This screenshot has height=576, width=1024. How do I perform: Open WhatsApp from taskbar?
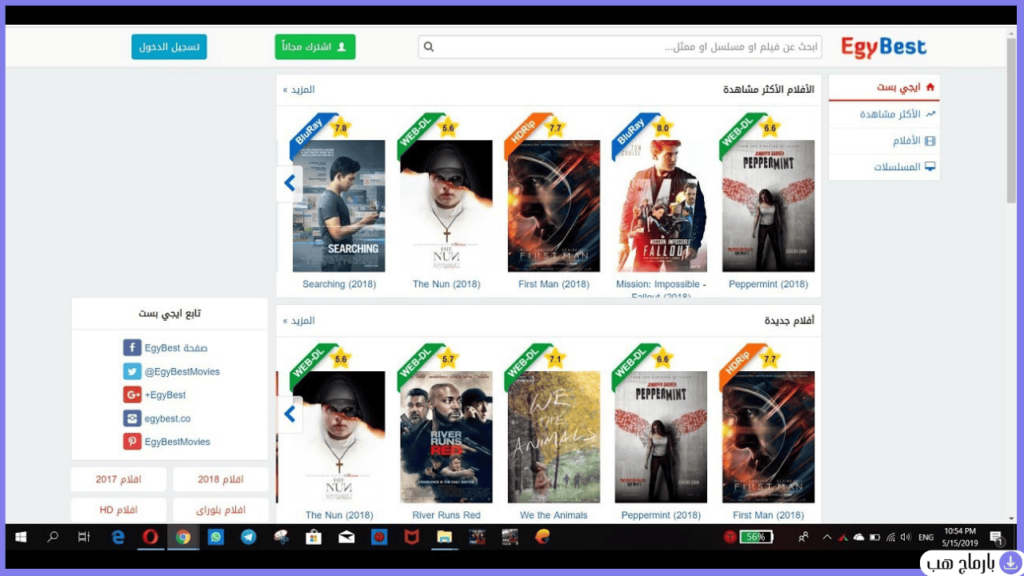point(216,537)
